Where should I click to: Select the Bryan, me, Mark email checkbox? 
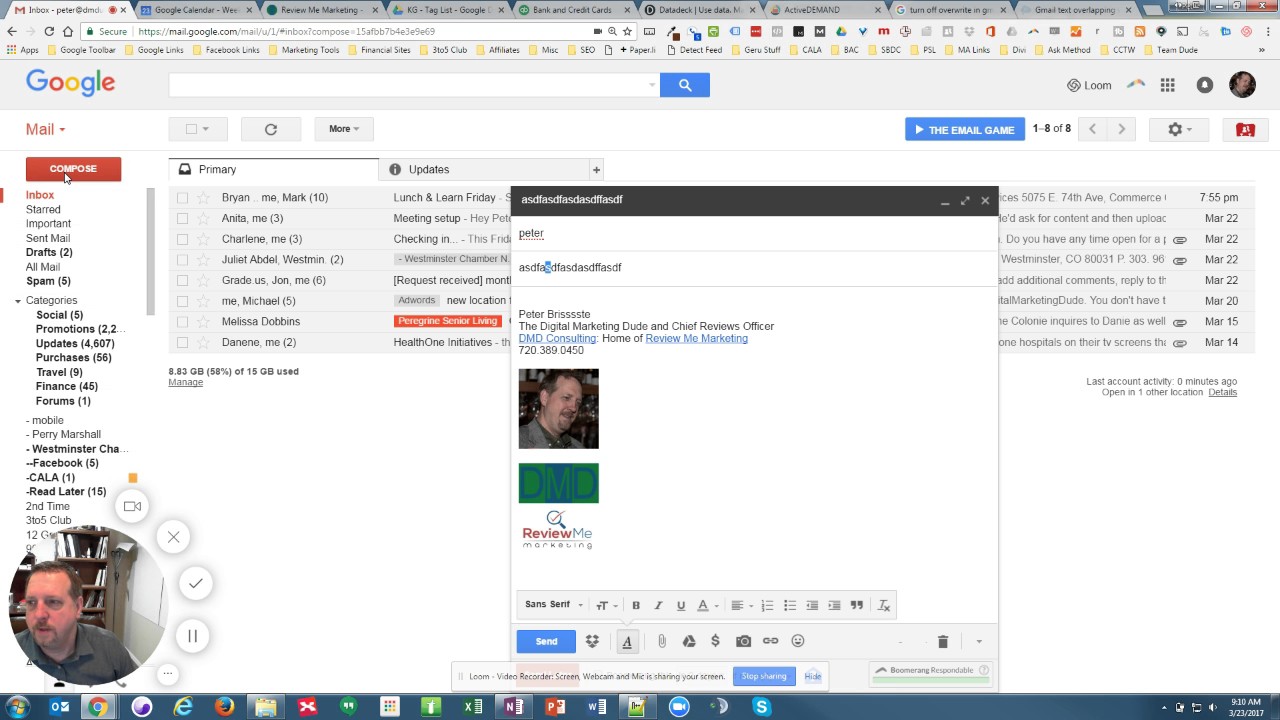point(182,198)
